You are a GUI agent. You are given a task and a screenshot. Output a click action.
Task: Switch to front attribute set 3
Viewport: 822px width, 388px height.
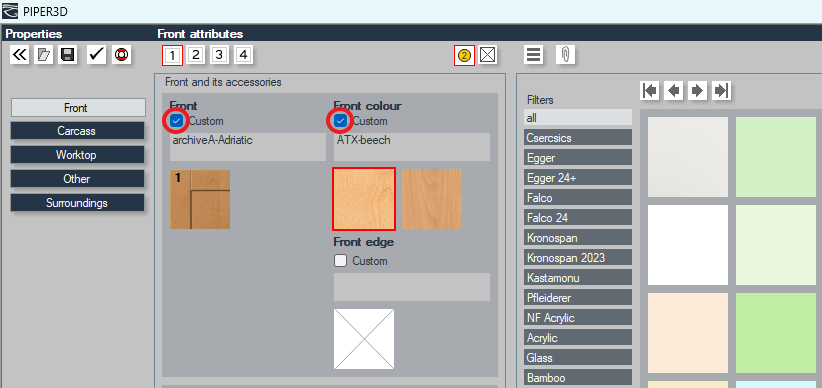[219, 55]
